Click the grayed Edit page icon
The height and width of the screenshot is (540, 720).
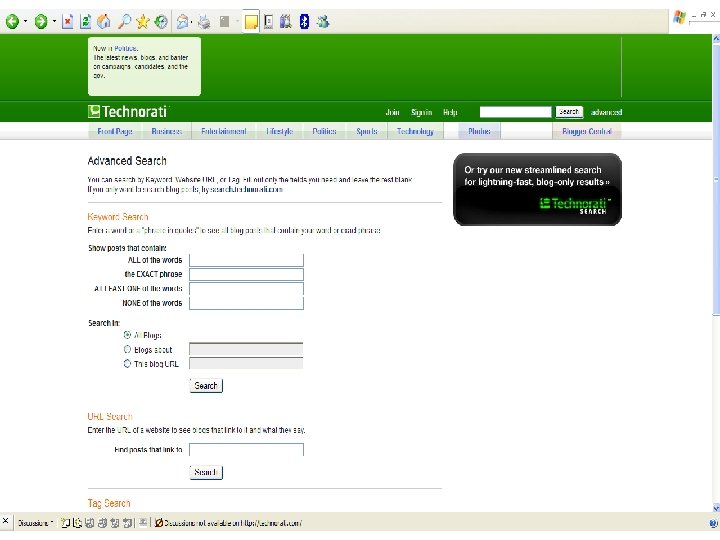(225, 21)
